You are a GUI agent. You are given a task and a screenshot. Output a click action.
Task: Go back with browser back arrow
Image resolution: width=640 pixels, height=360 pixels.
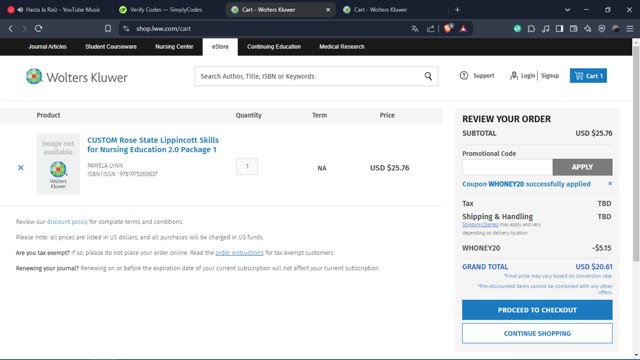[11, 29]
